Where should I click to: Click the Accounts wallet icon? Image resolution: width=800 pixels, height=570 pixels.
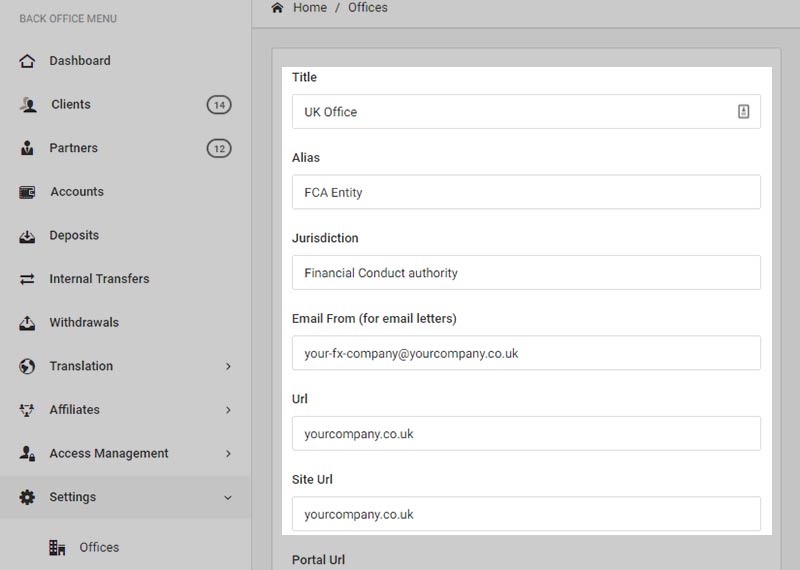27,192
